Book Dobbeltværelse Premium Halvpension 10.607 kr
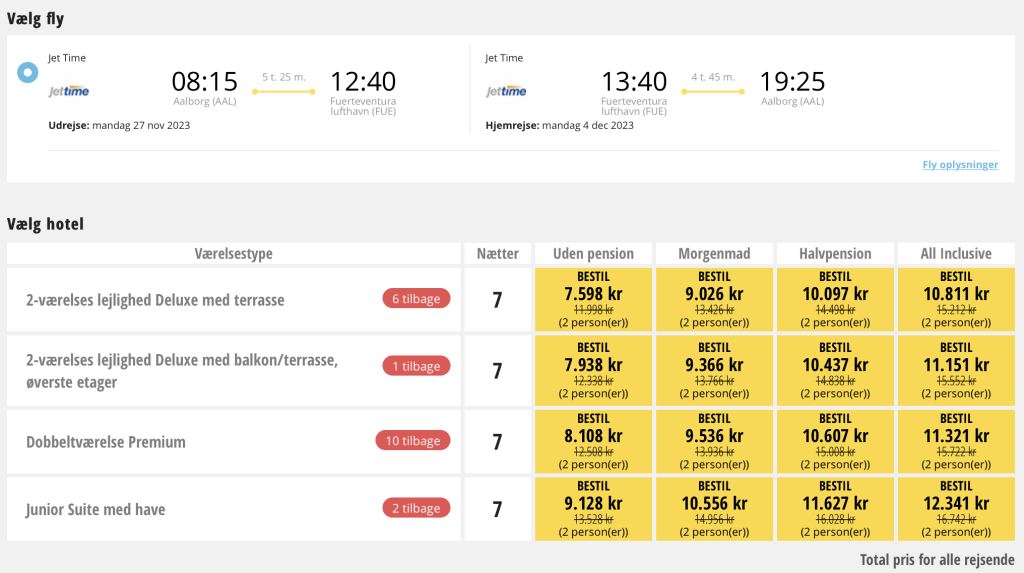1024x573 pixels. tap(835, 442)
